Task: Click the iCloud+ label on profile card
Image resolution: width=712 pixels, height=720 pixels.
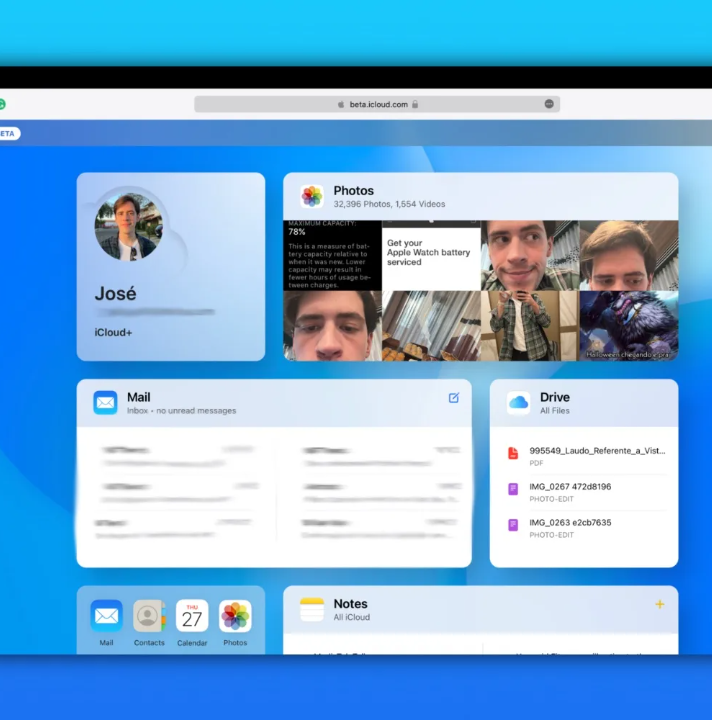Action: [x=113, y=332]
